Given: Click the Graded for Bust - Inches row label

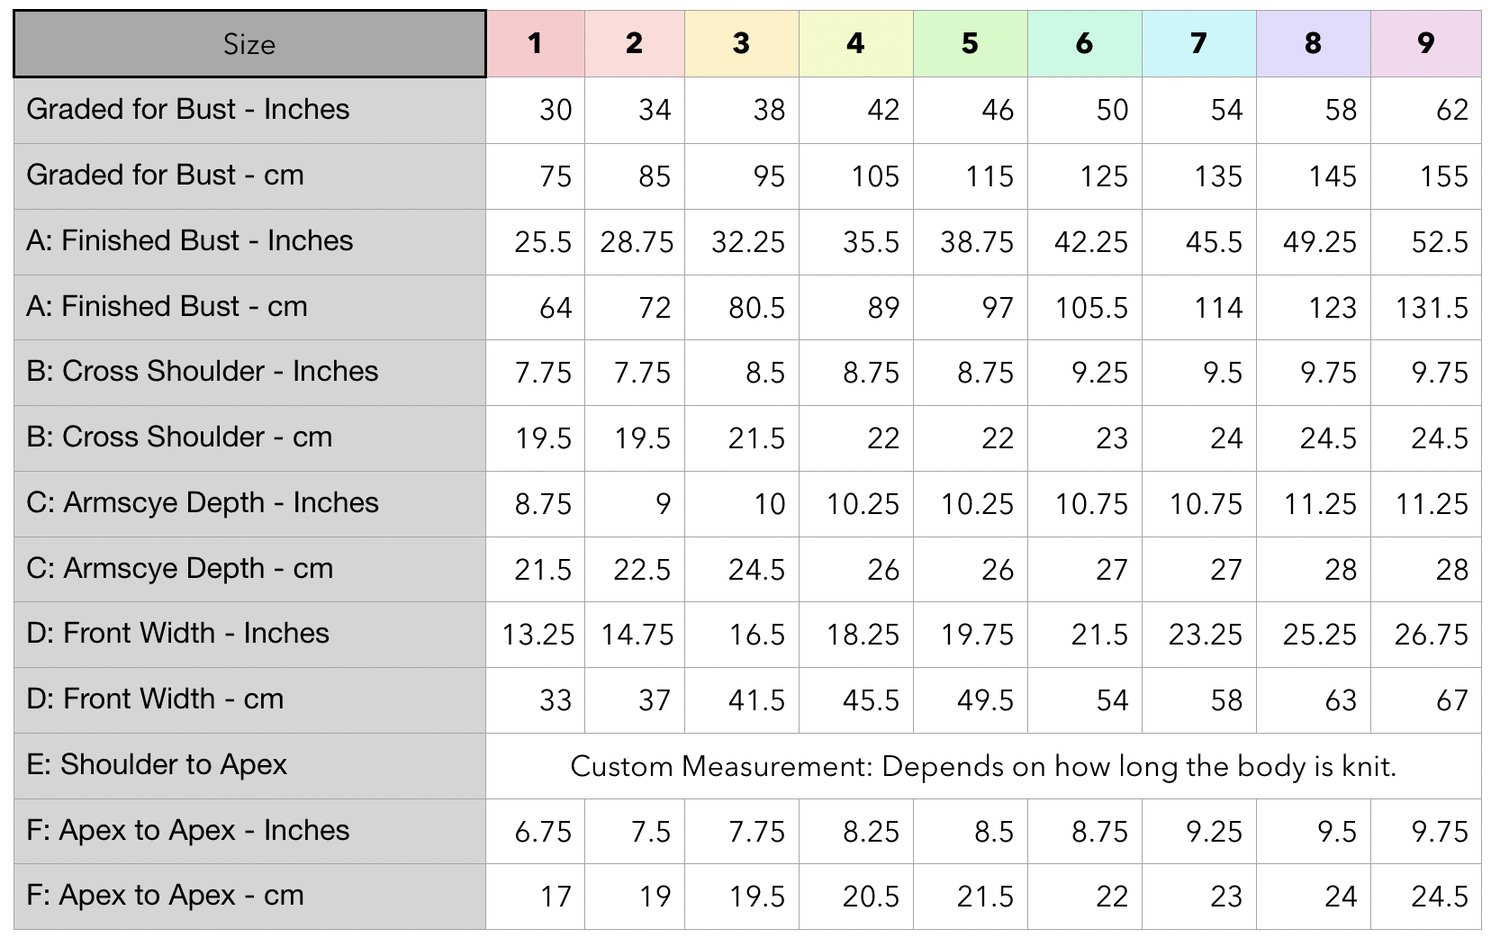Looking at the screenshot, I should (x=188, y=109).
